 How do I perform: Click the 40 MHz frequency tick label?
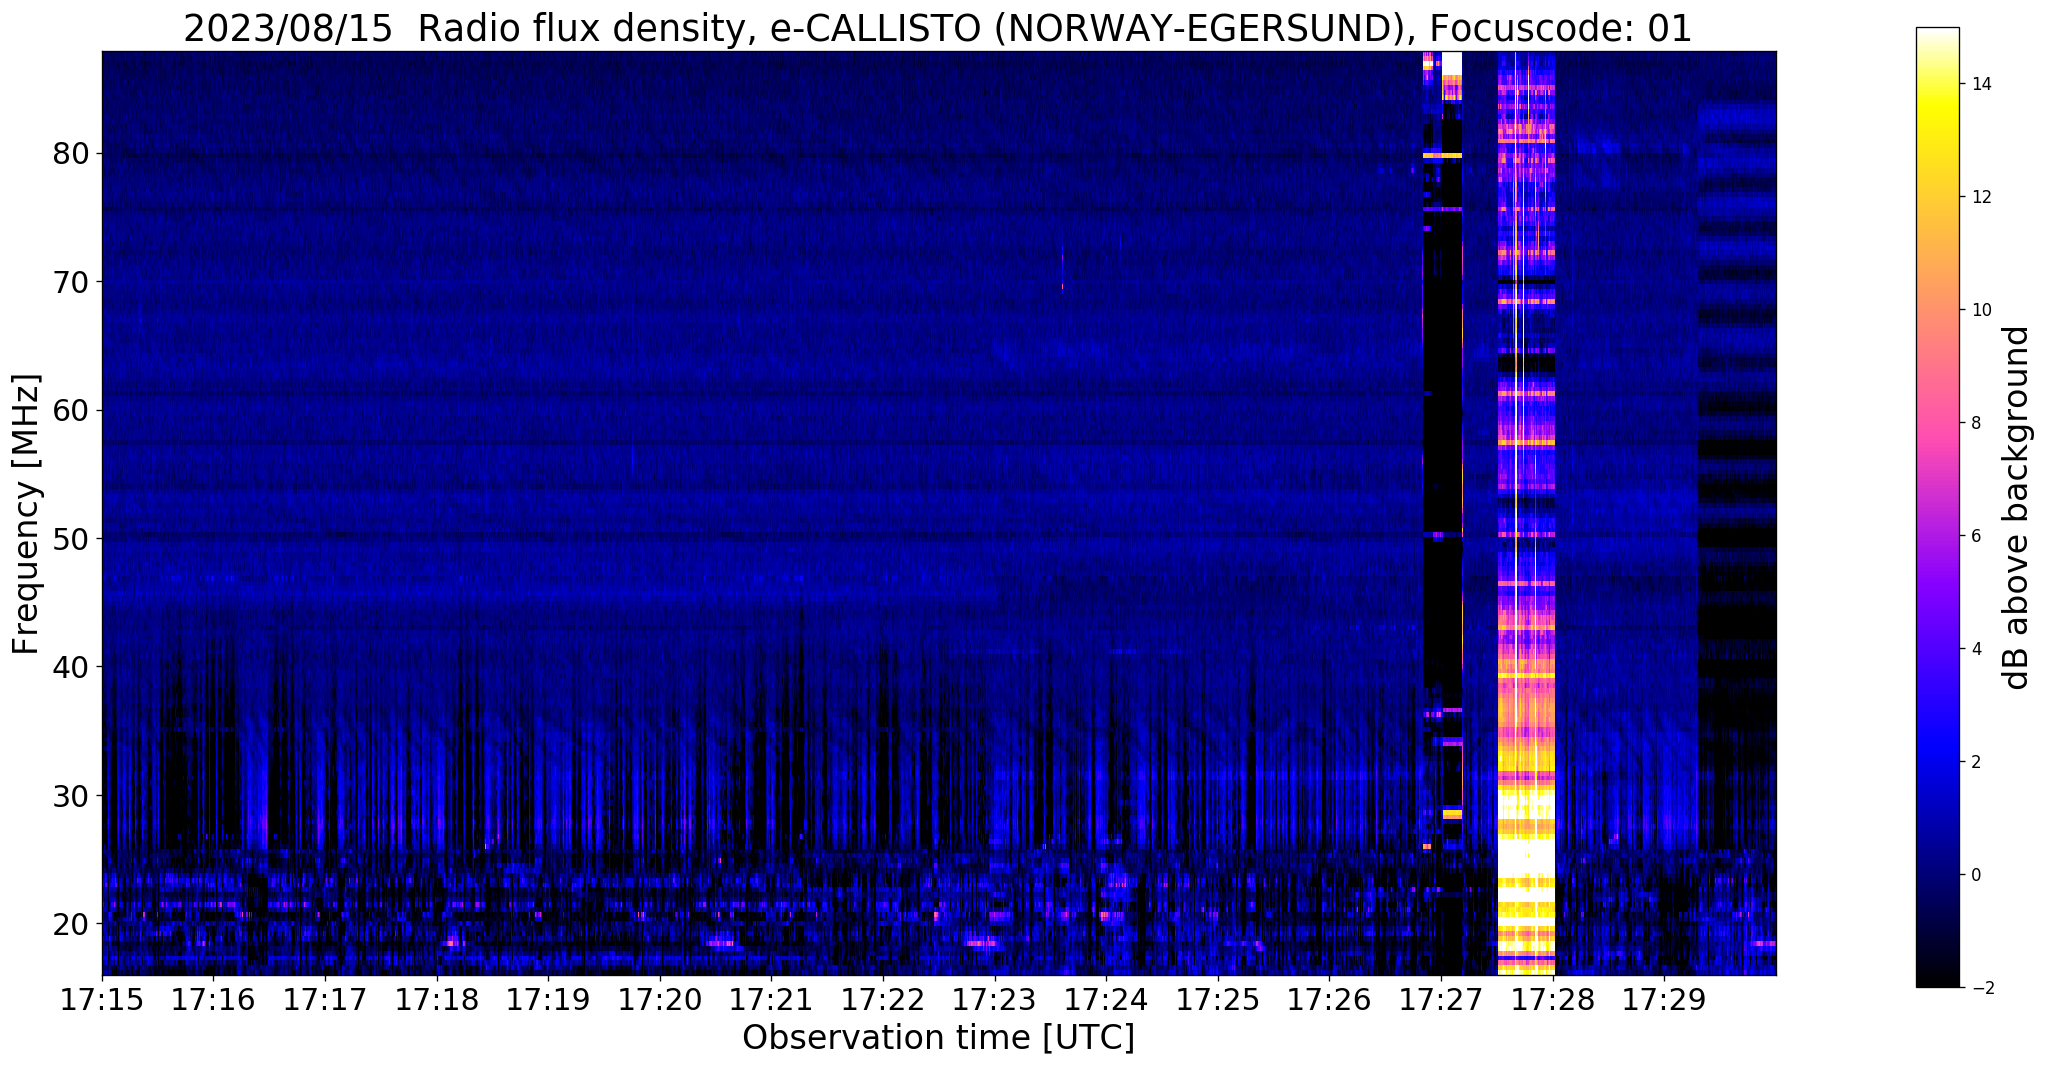(71, 667)
